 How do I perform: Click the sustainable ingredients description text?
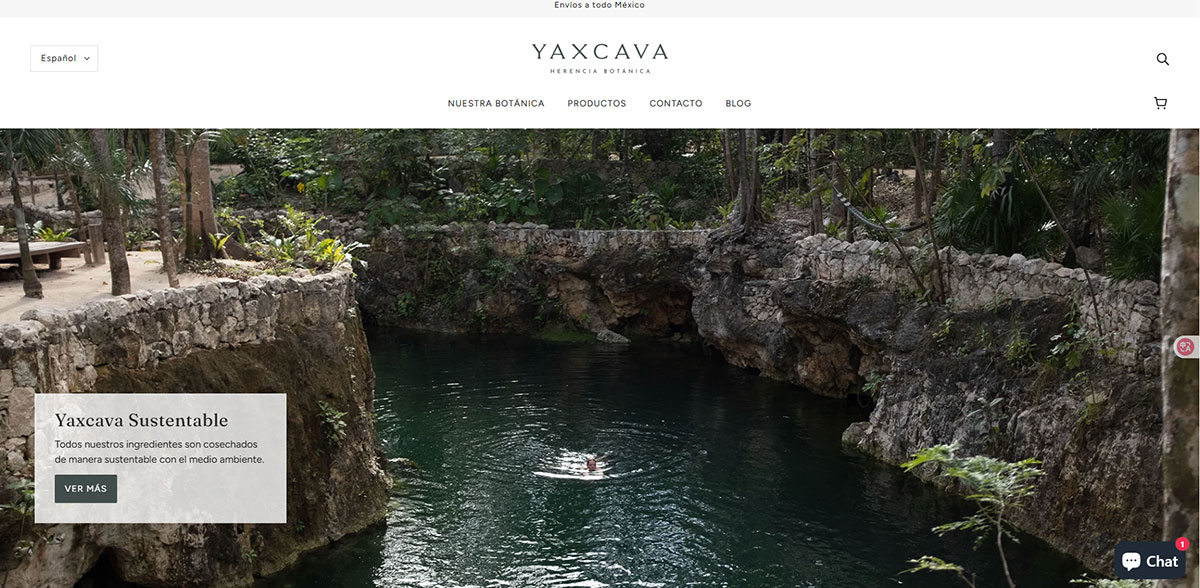point(160,451)
